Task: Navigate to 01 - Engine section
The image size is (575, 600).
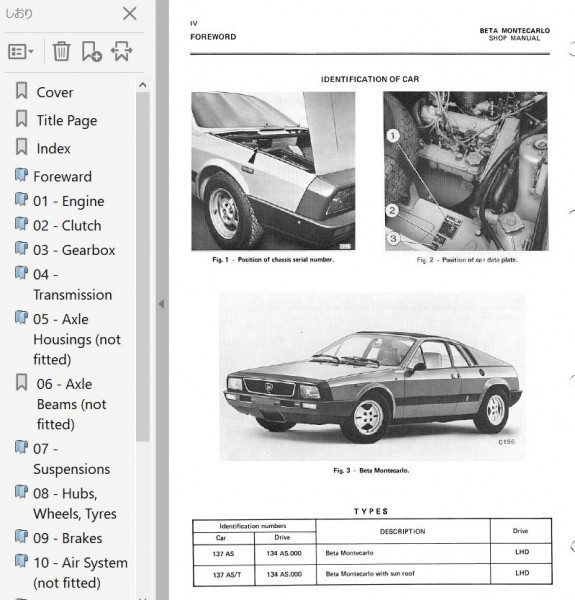Action: tap(69, 201)
